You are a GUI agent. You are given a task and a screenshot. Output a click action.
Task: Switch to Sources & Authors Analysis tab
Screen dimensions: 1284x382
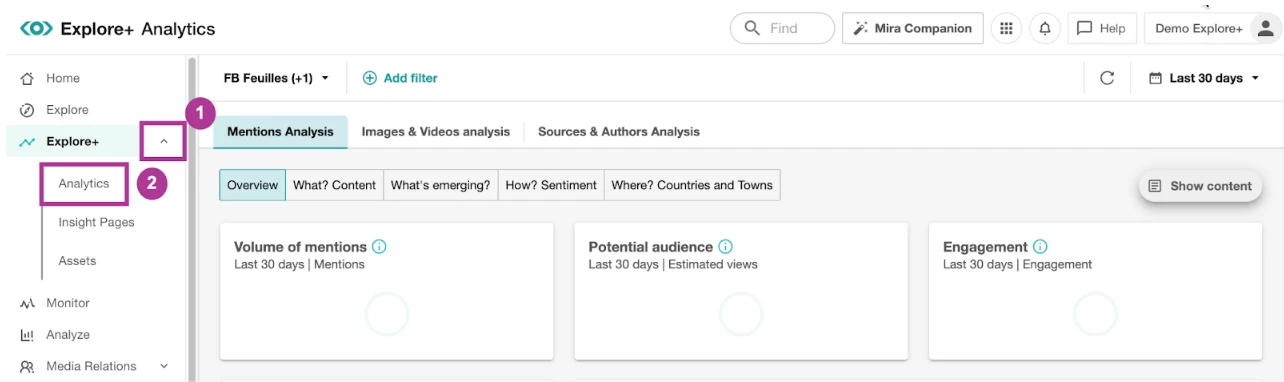click(x=619, y=132)
